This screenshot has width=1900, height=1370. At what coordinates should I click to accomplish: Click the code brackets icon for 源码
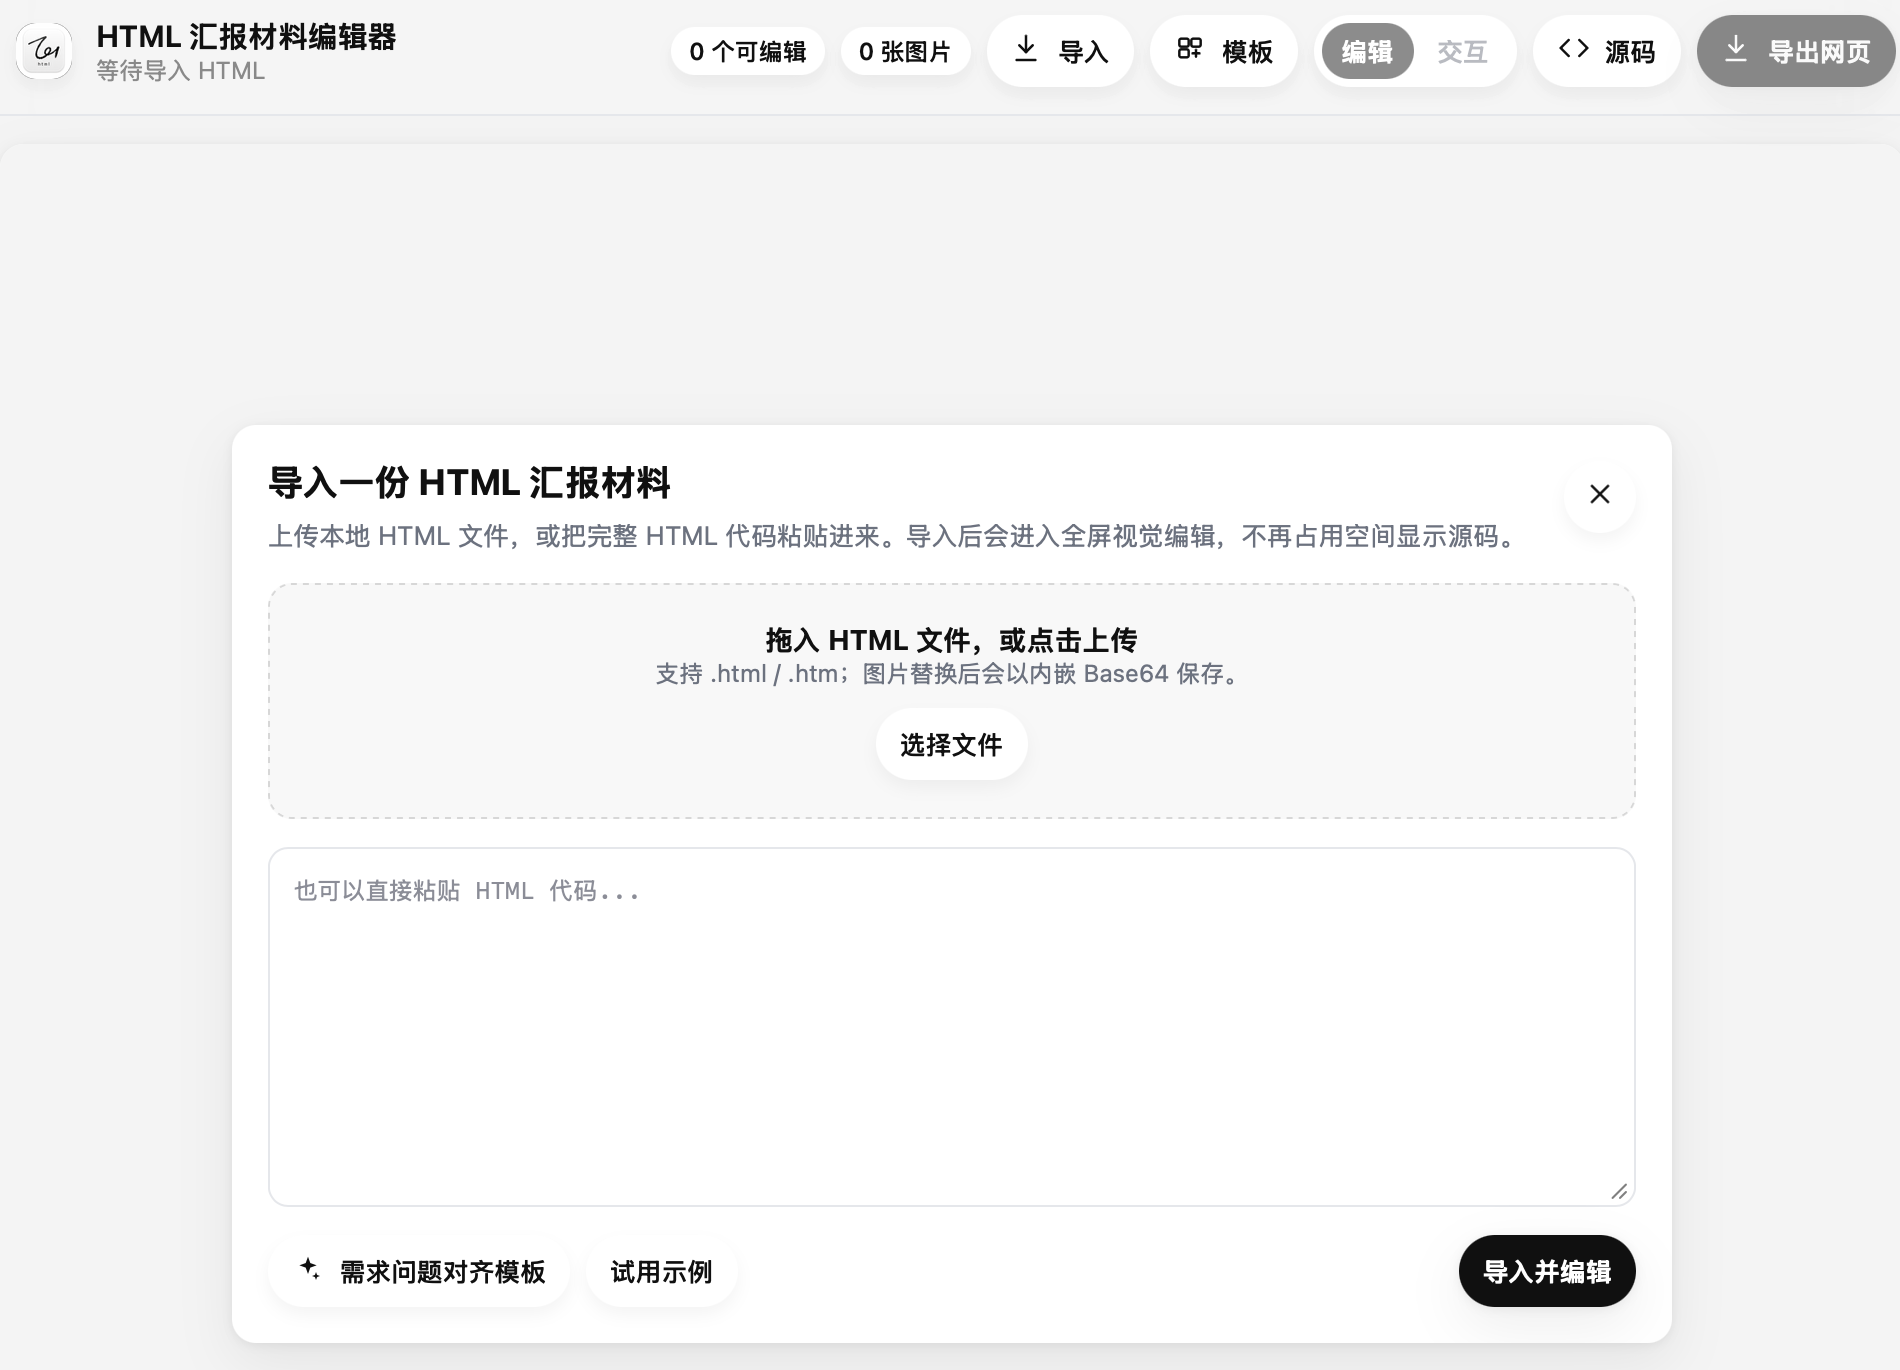tap(1574, 49)
